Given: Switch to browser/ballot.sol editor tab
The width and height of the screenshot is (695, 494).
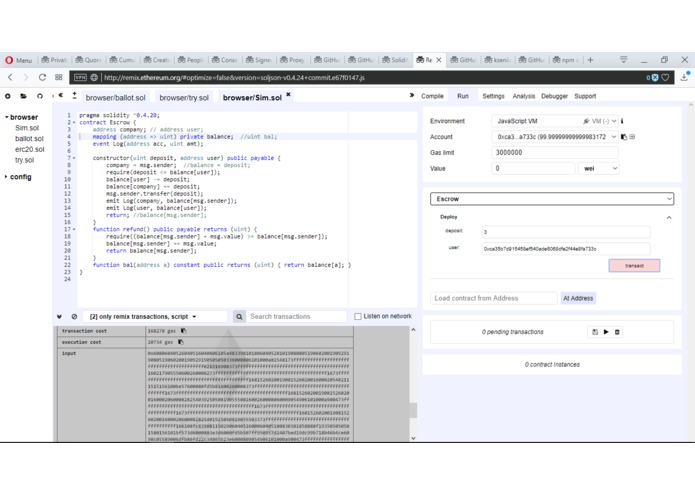Looking at the screenshot, I should coord(115,97).
